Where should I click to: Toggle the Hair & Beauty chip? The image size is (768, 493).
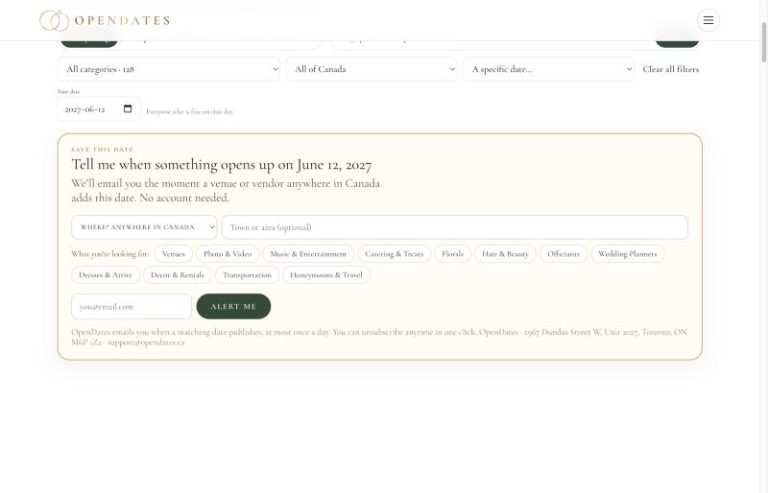pyautogui.click(x=505, y=254)
